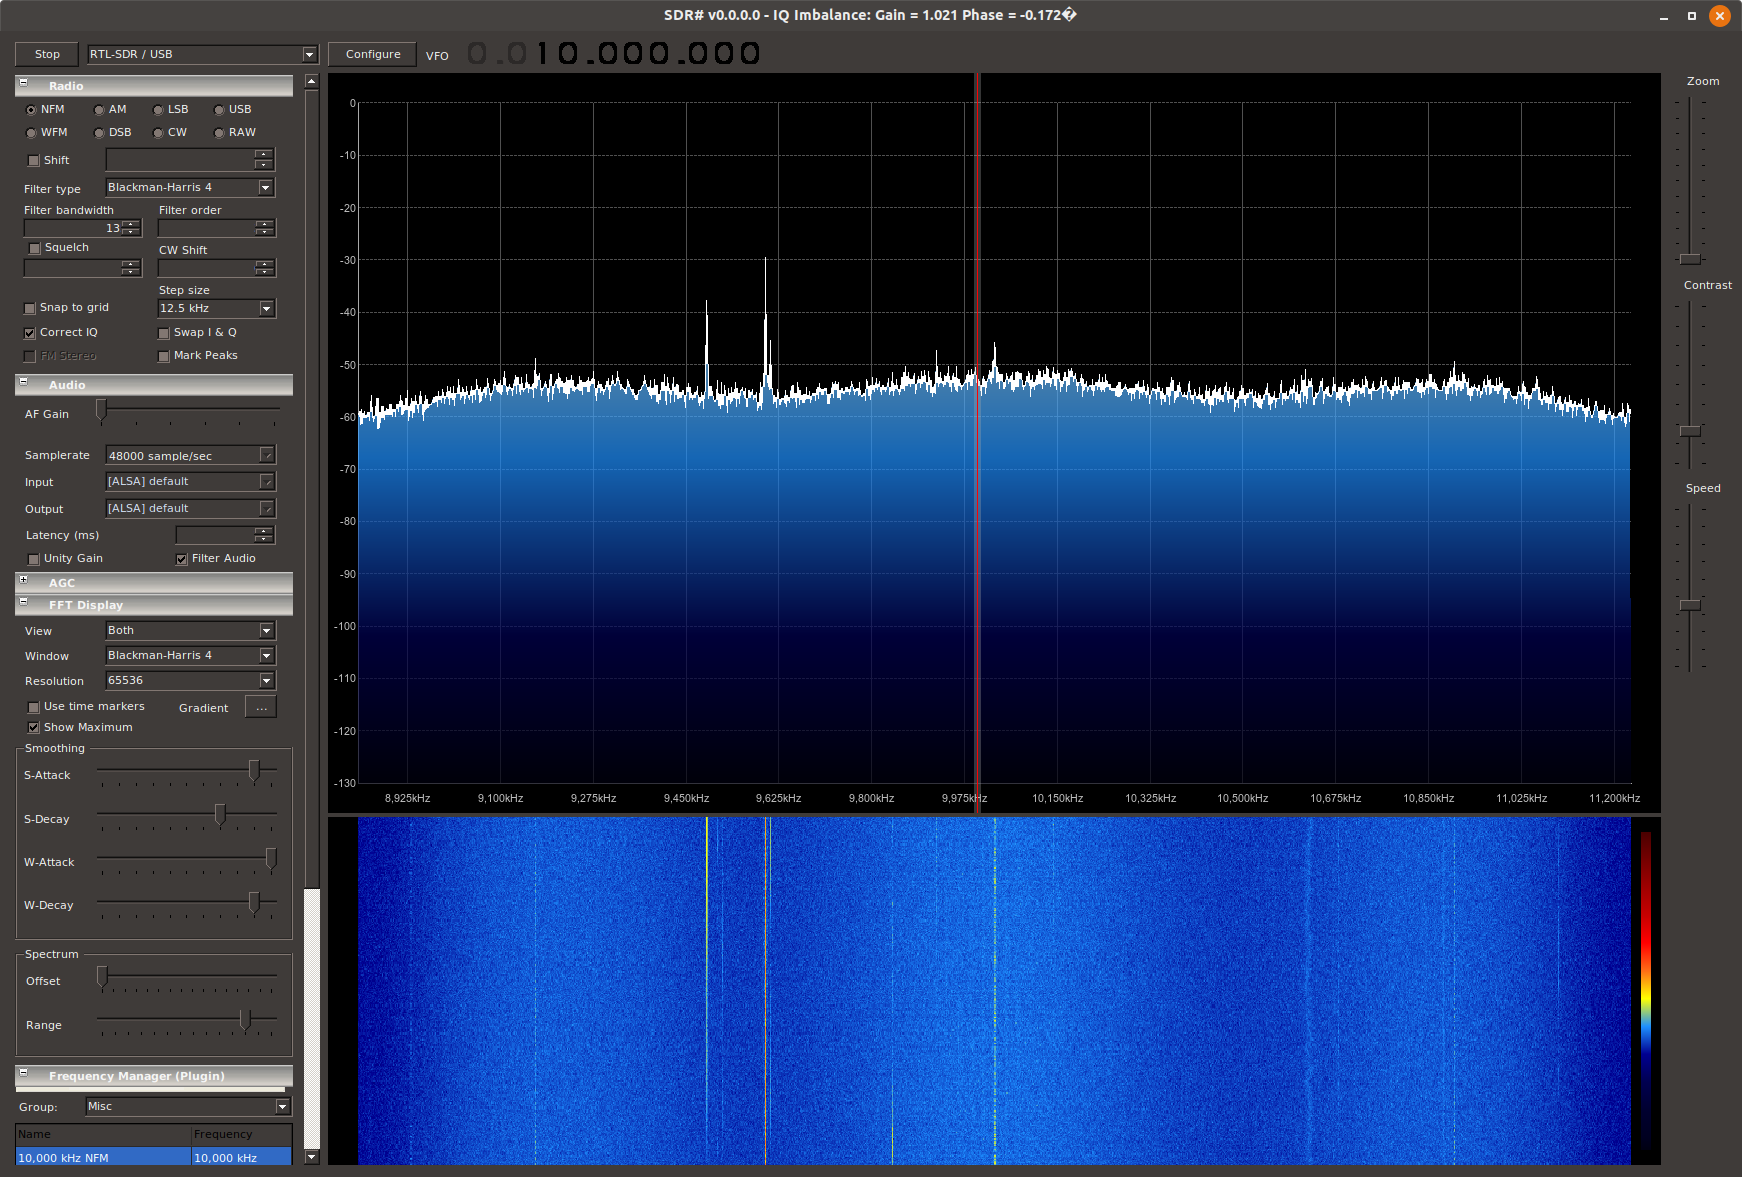This screenshot has width=1742, height=1177.
Task: Enable the Snap to grid checkbox
Action: (30, 308)
